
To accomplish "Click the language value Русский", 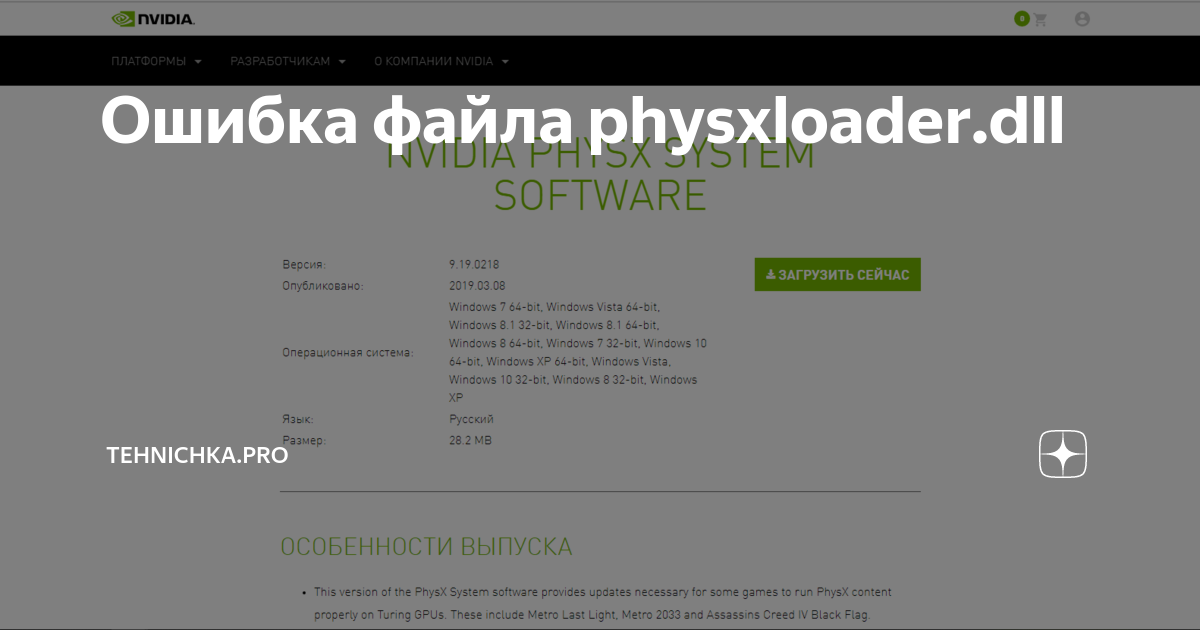I will pyautogui.click(x=471, y=419).
